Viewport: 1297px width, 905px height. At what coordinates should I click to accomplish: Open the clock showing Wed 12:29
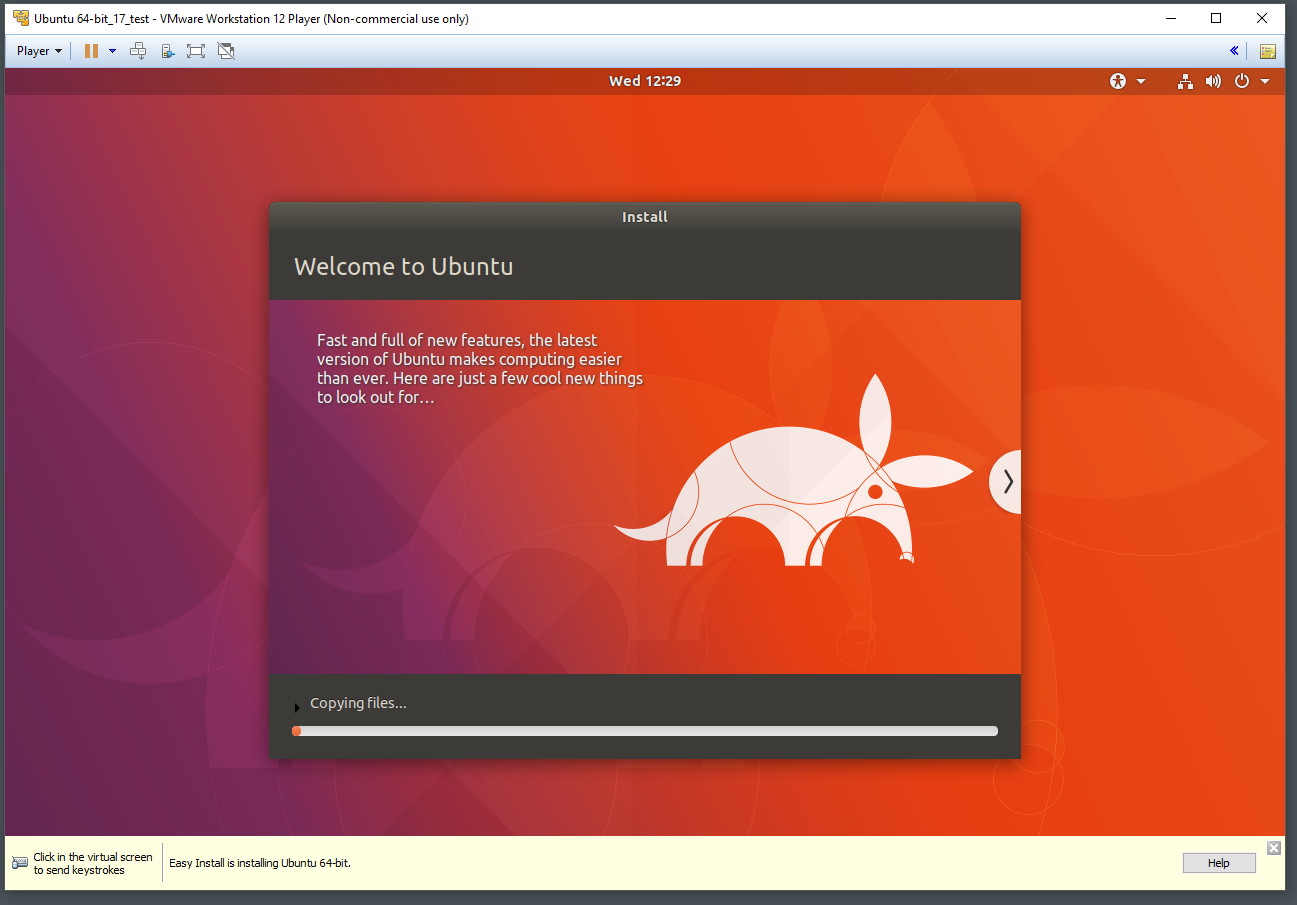coord(645,81)
